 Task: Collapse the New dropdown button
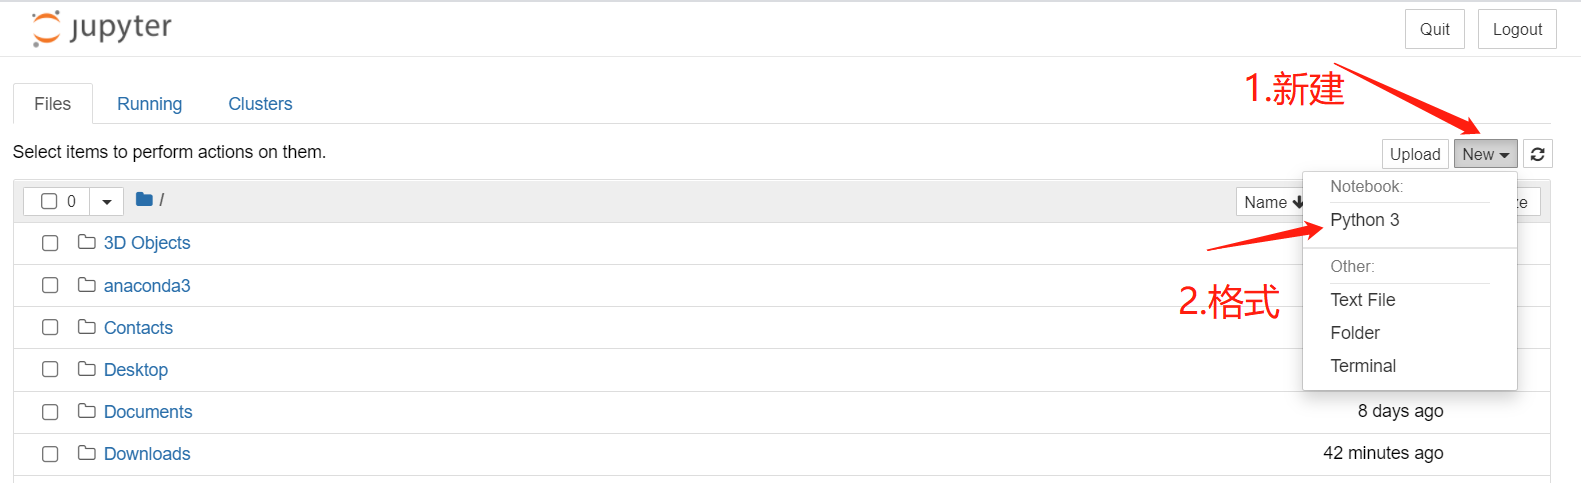[x=1485, y=154]
